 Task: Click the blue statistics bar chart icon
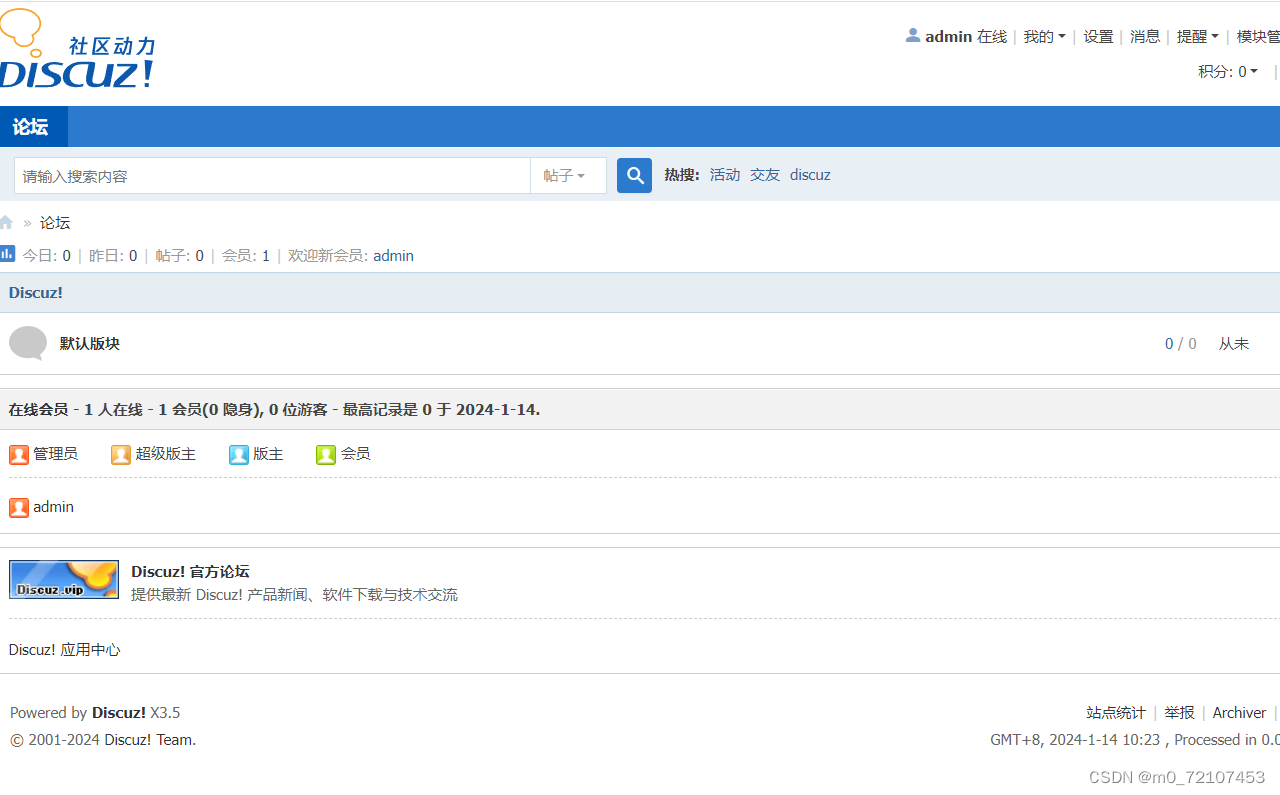(x=7, y=254)
